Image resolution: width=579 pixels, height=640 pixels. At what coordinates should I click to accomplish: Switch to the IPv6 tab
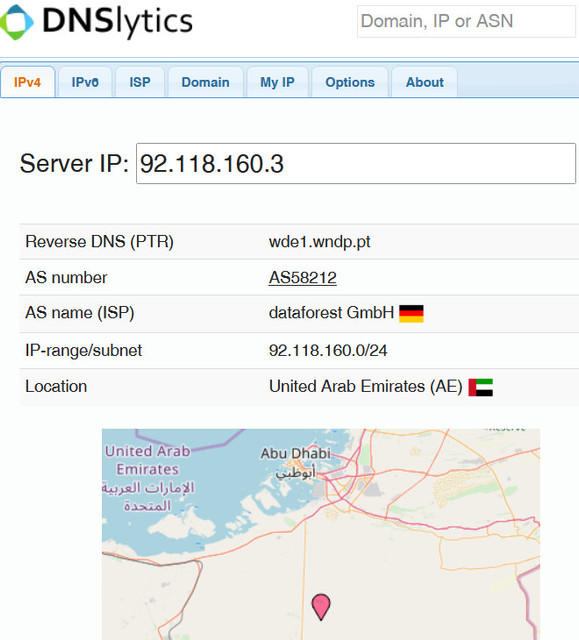85,82
